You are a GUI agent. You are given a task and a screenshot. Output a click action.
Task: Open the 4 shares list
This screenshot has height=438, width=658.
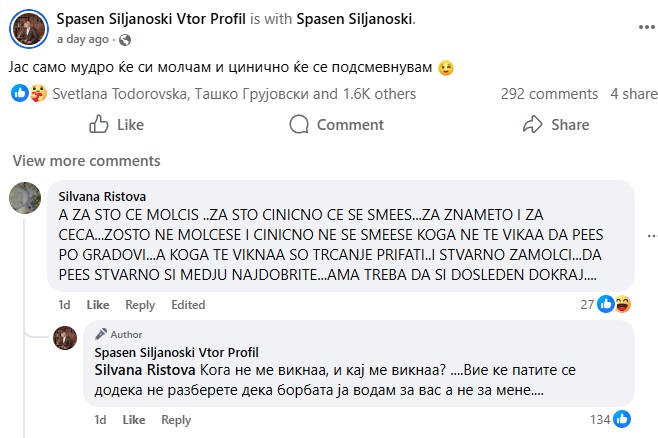(x=634, y=94)
